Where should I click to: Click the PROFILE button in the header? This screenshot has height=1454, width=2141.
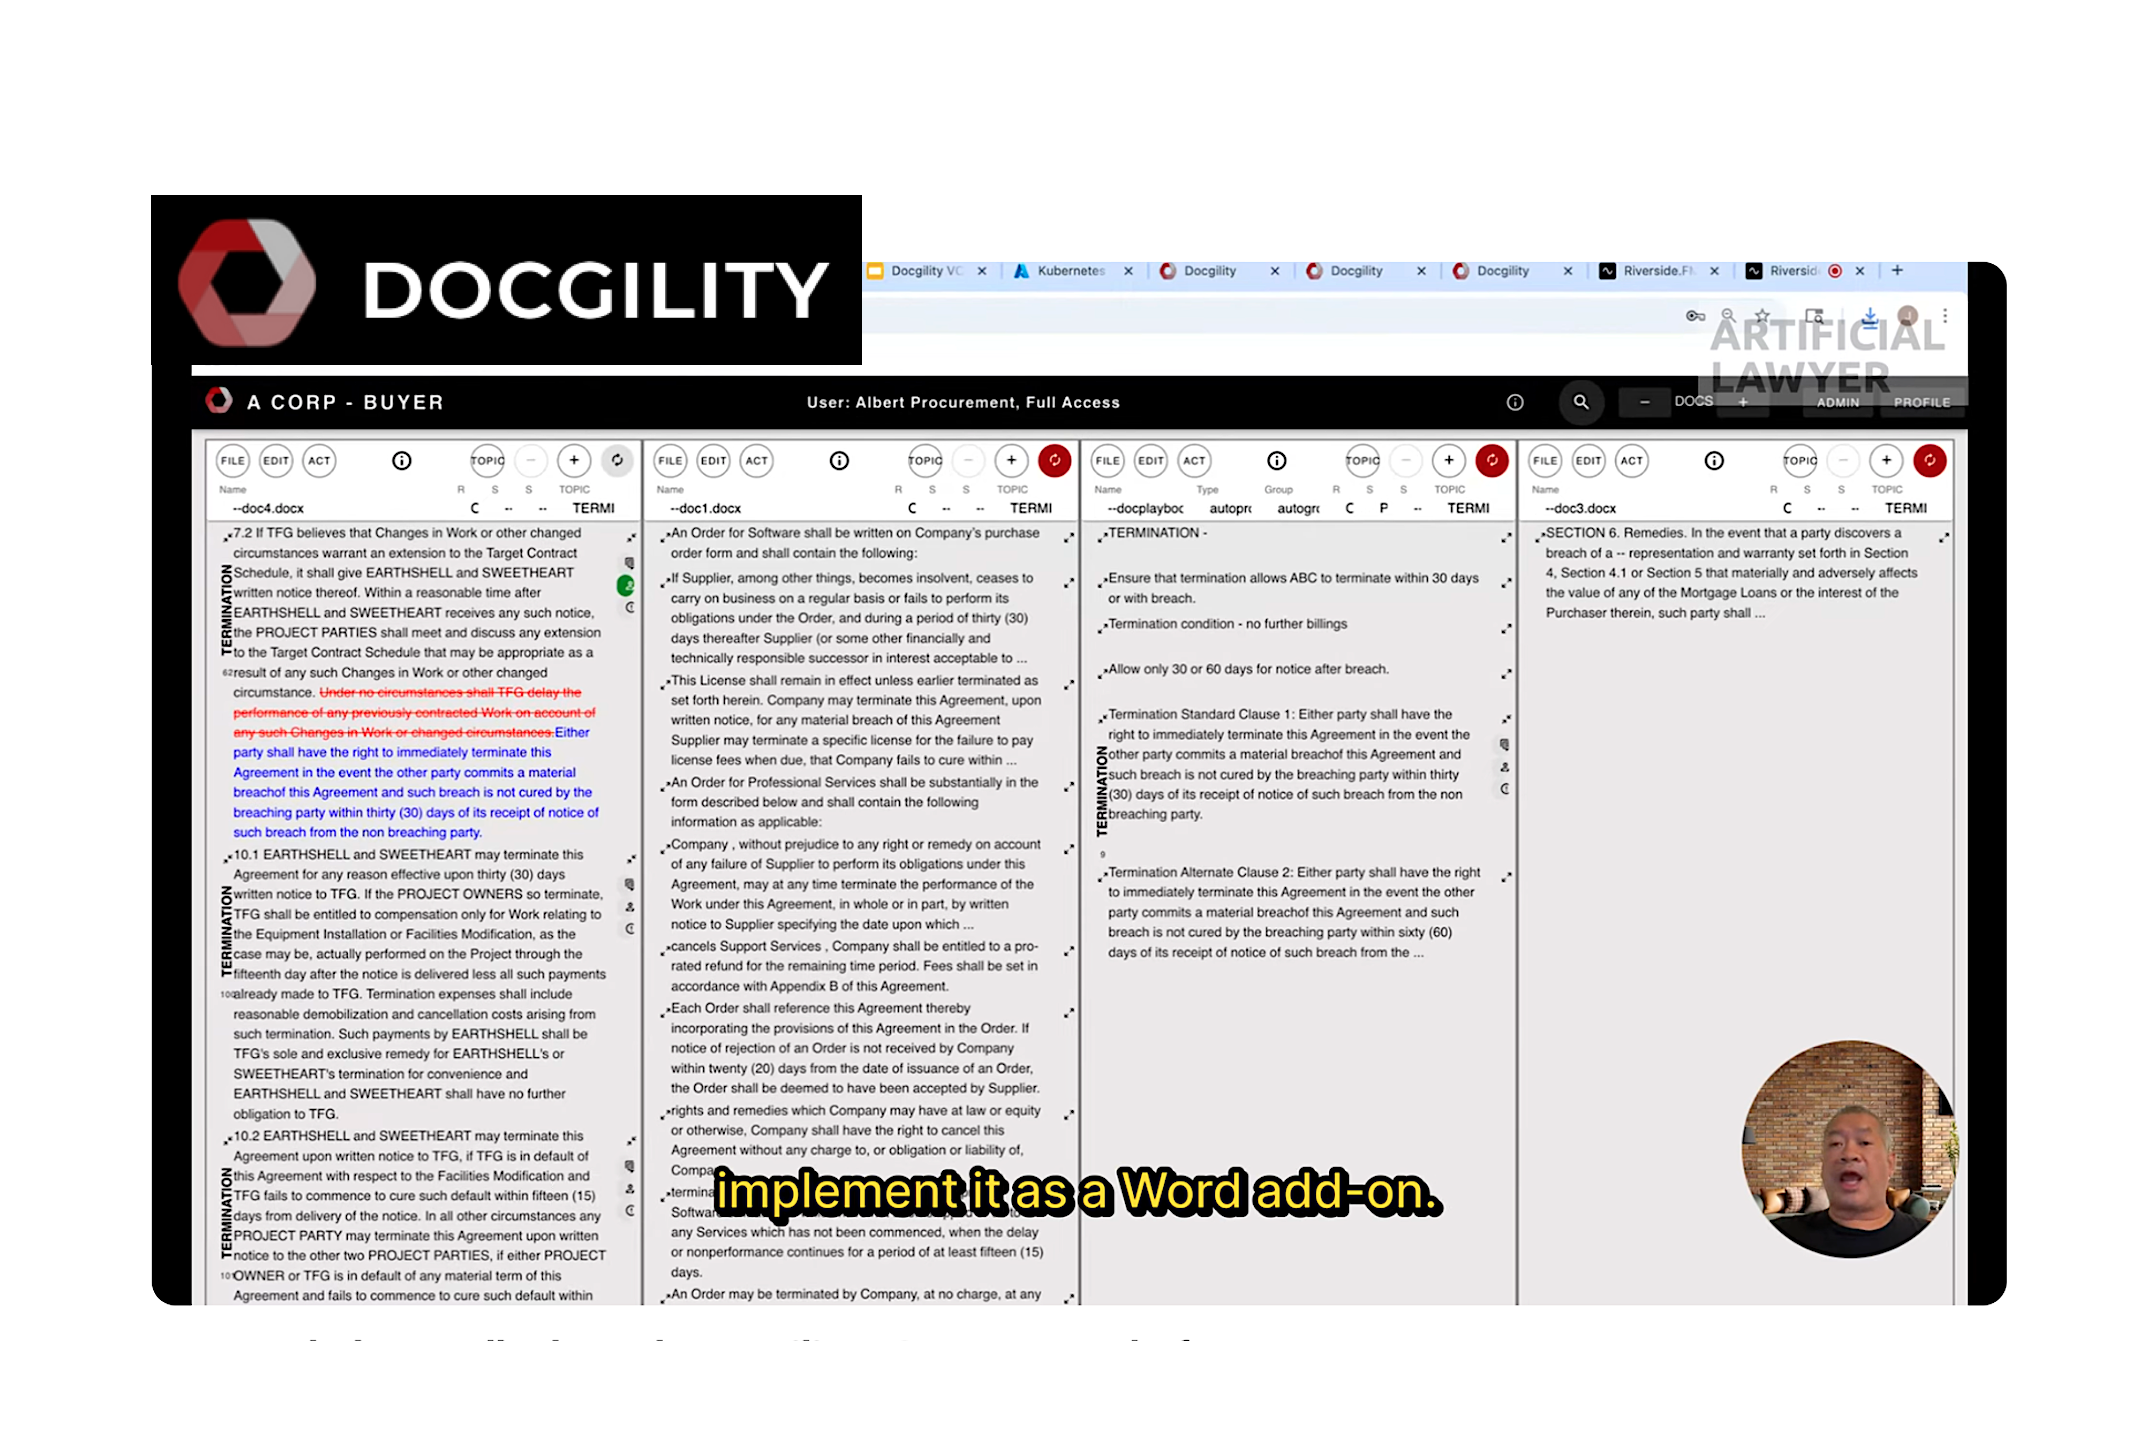1921,402
